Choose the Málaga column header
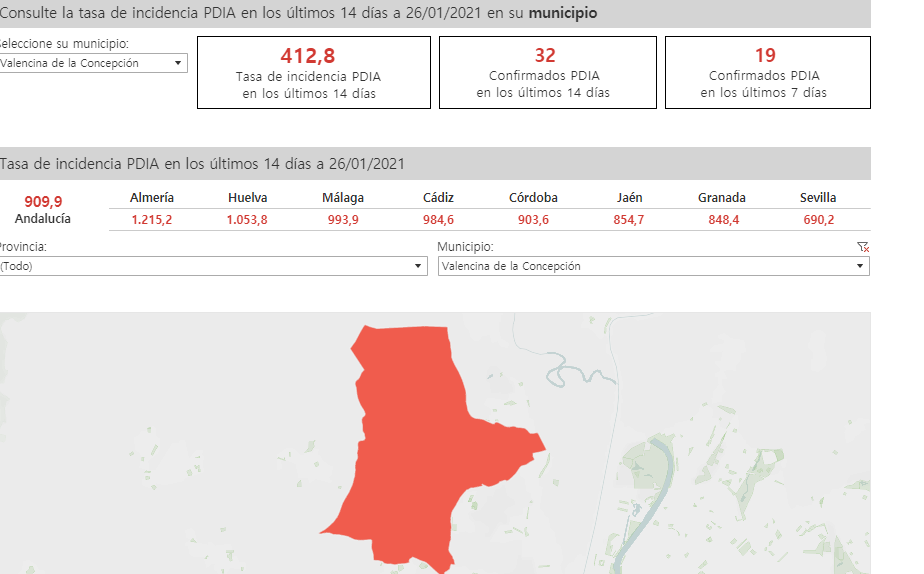Image resolution: width=924 pixels, height=574 pixels. 343,198
